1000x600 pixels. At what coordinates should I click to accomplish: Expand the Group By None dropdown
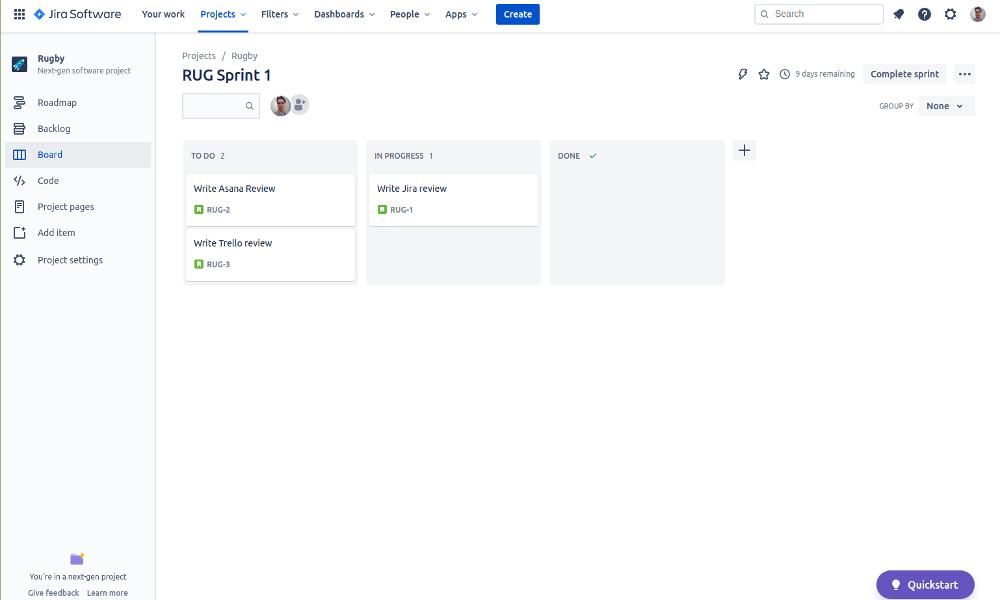click(x=946, y=106)
